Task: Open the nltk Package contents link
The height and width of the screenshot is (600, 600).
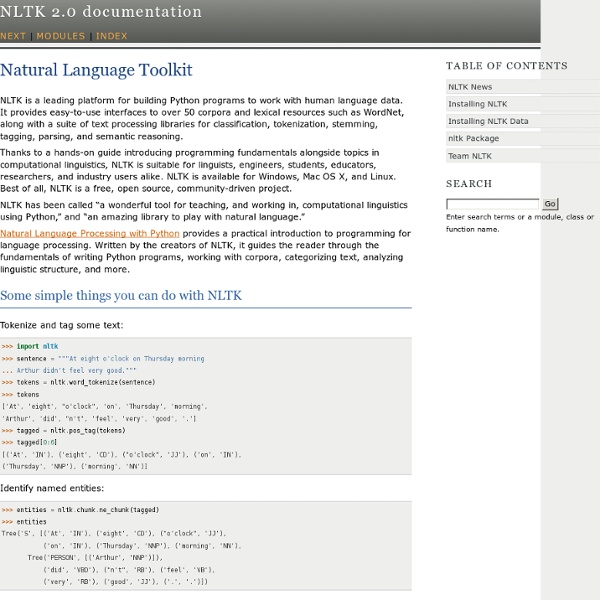Action: pos(473,139)
